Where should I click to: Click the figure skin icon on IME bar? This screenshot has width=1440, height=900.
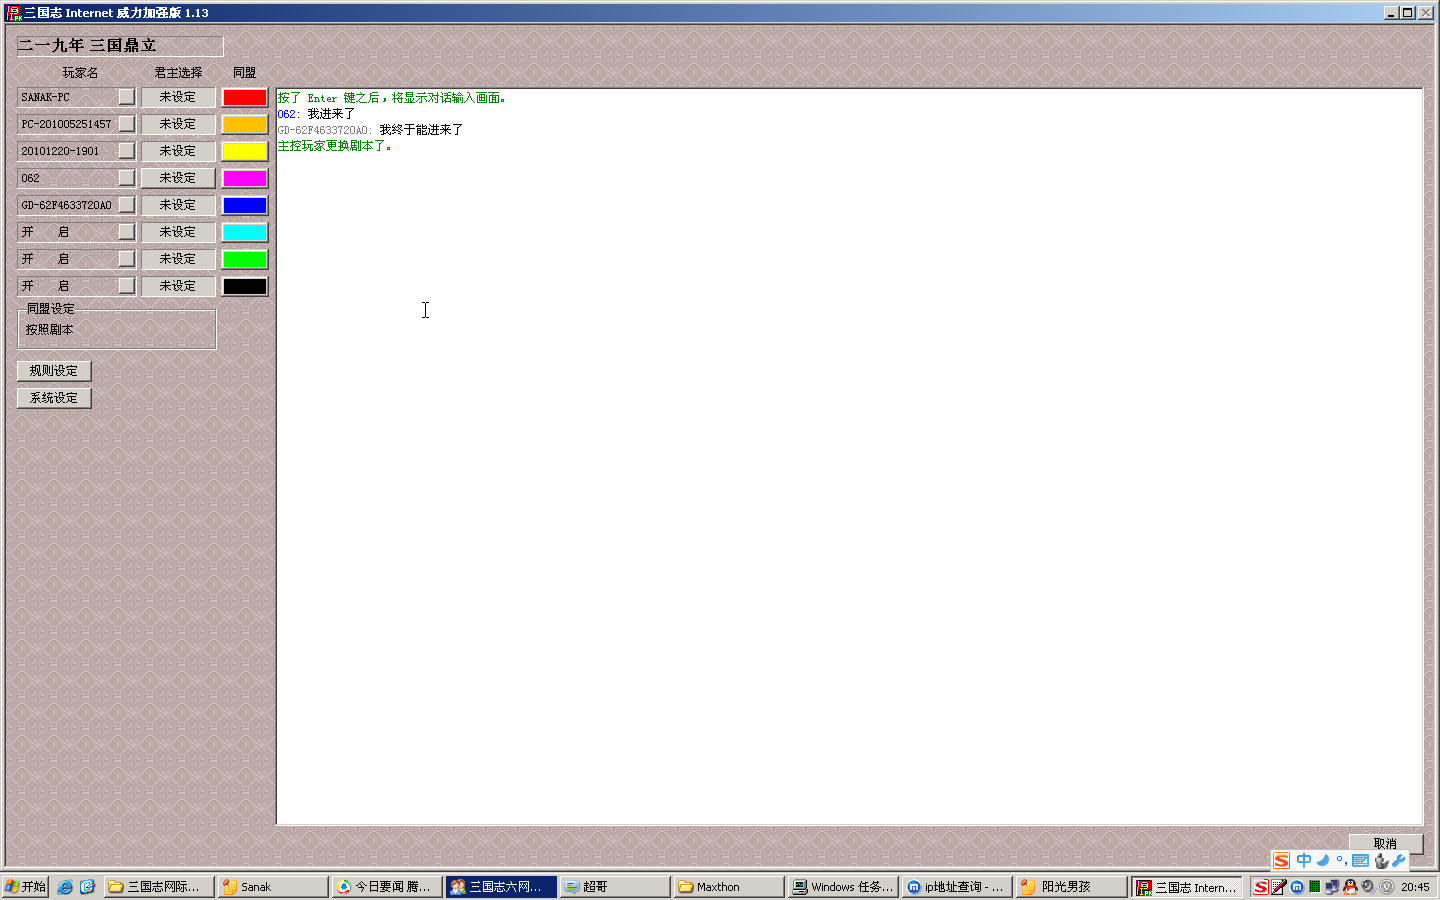[1381, 861]
